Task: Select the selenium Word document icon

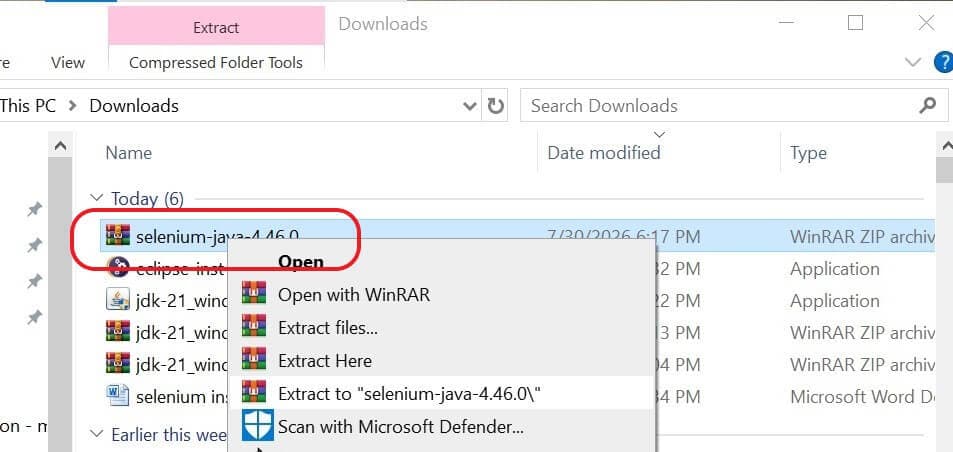Action: click(118, 396)
